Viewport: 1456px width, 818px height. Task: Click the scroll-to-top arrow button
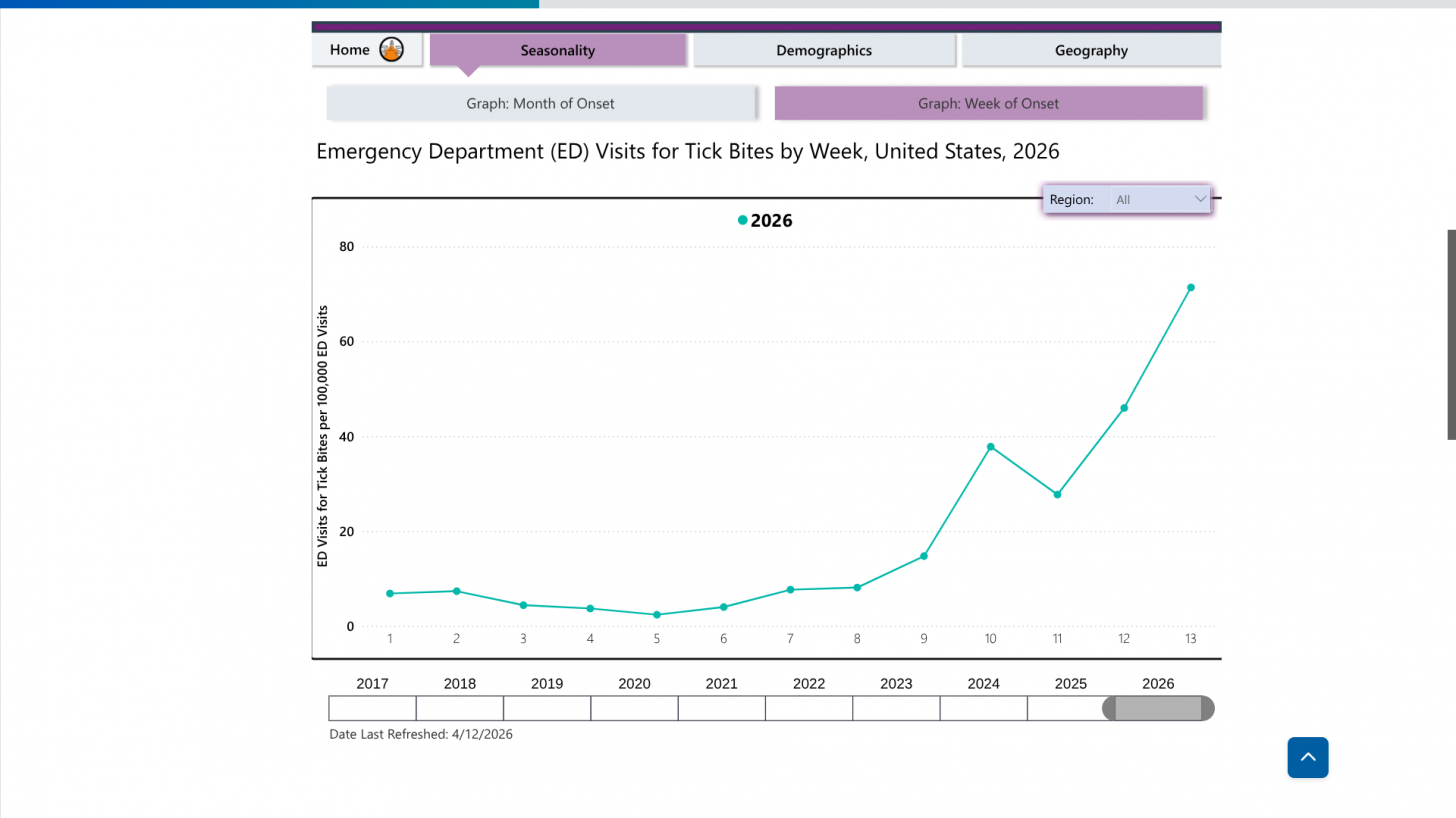click(1307, 757)
